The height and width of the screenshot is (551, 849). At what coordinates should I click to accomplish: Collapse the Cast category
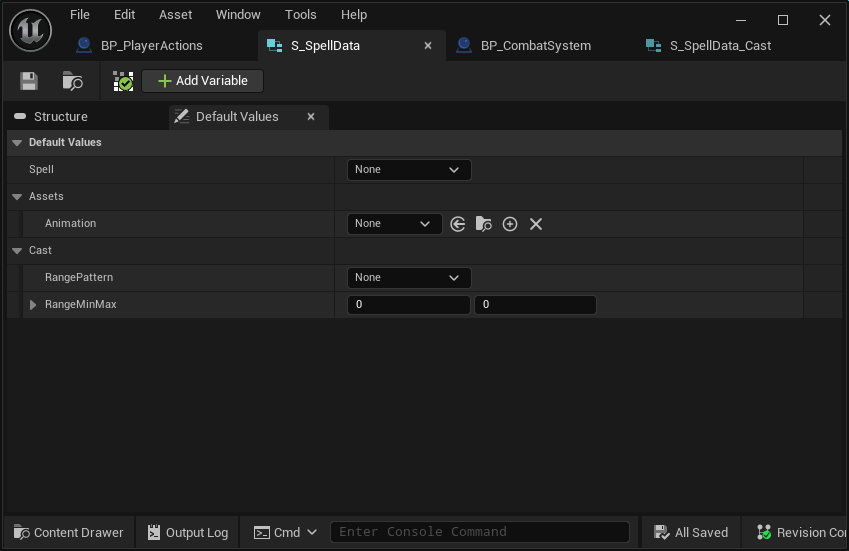17,251
